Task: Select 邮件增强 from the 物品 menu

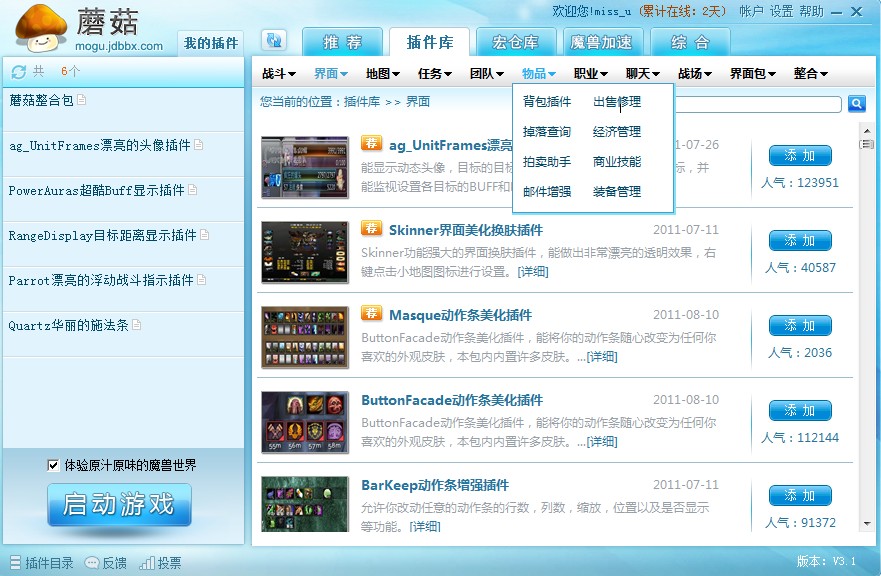Action: 547,192
